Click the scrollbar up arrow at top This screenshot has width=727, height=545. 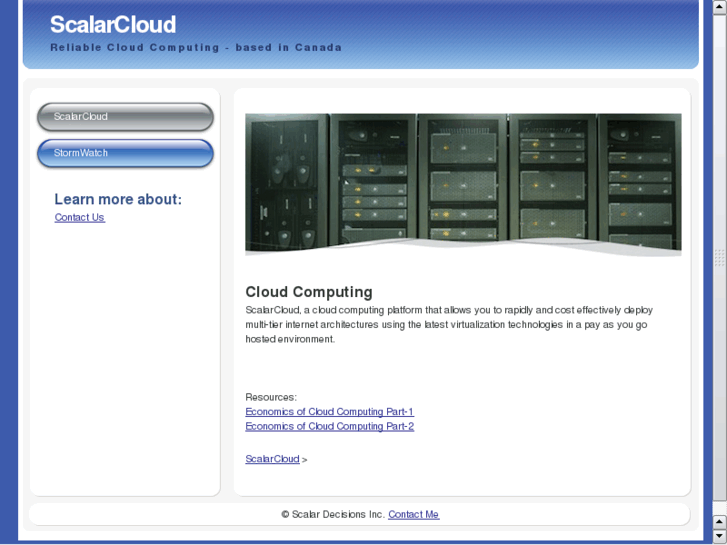point(720,7)
